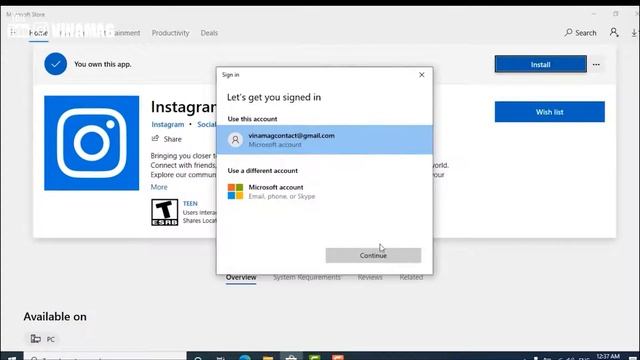Screen dimensions: 640x360
Task: Open the more options ellipsis beside Install
Action: 596,64
